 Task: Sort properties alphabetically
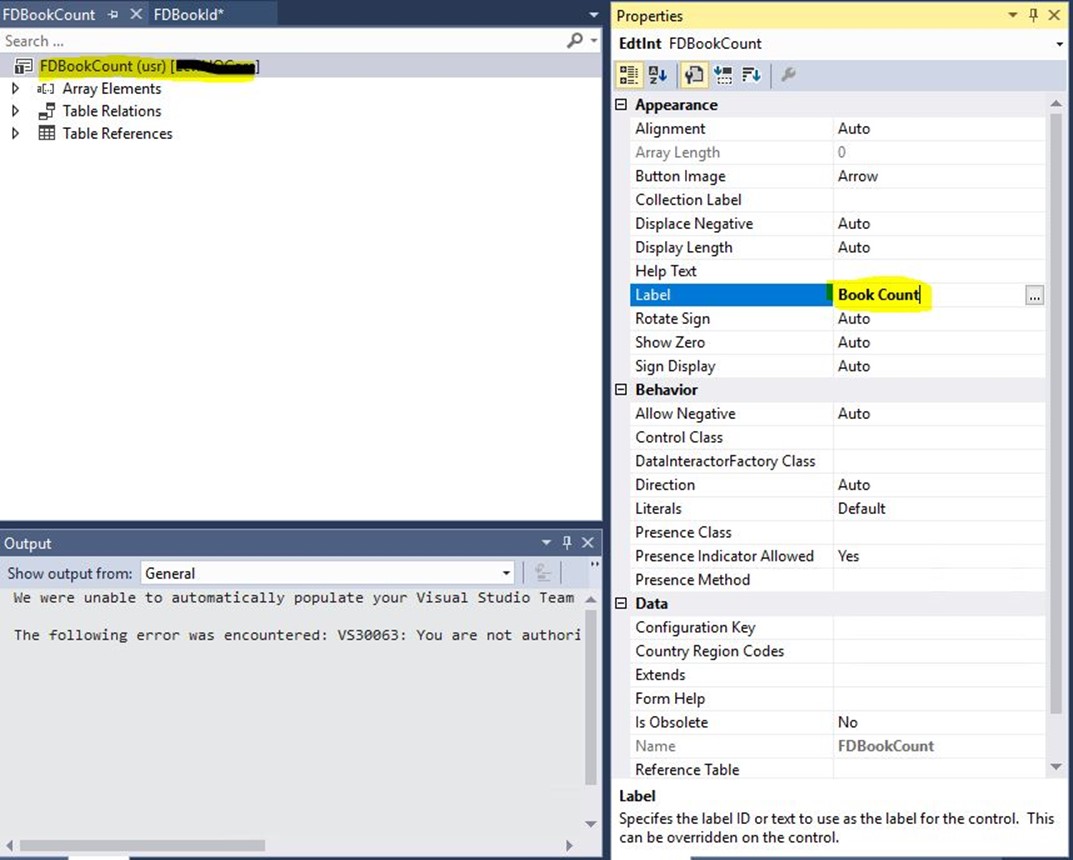[x=657, y=75]
